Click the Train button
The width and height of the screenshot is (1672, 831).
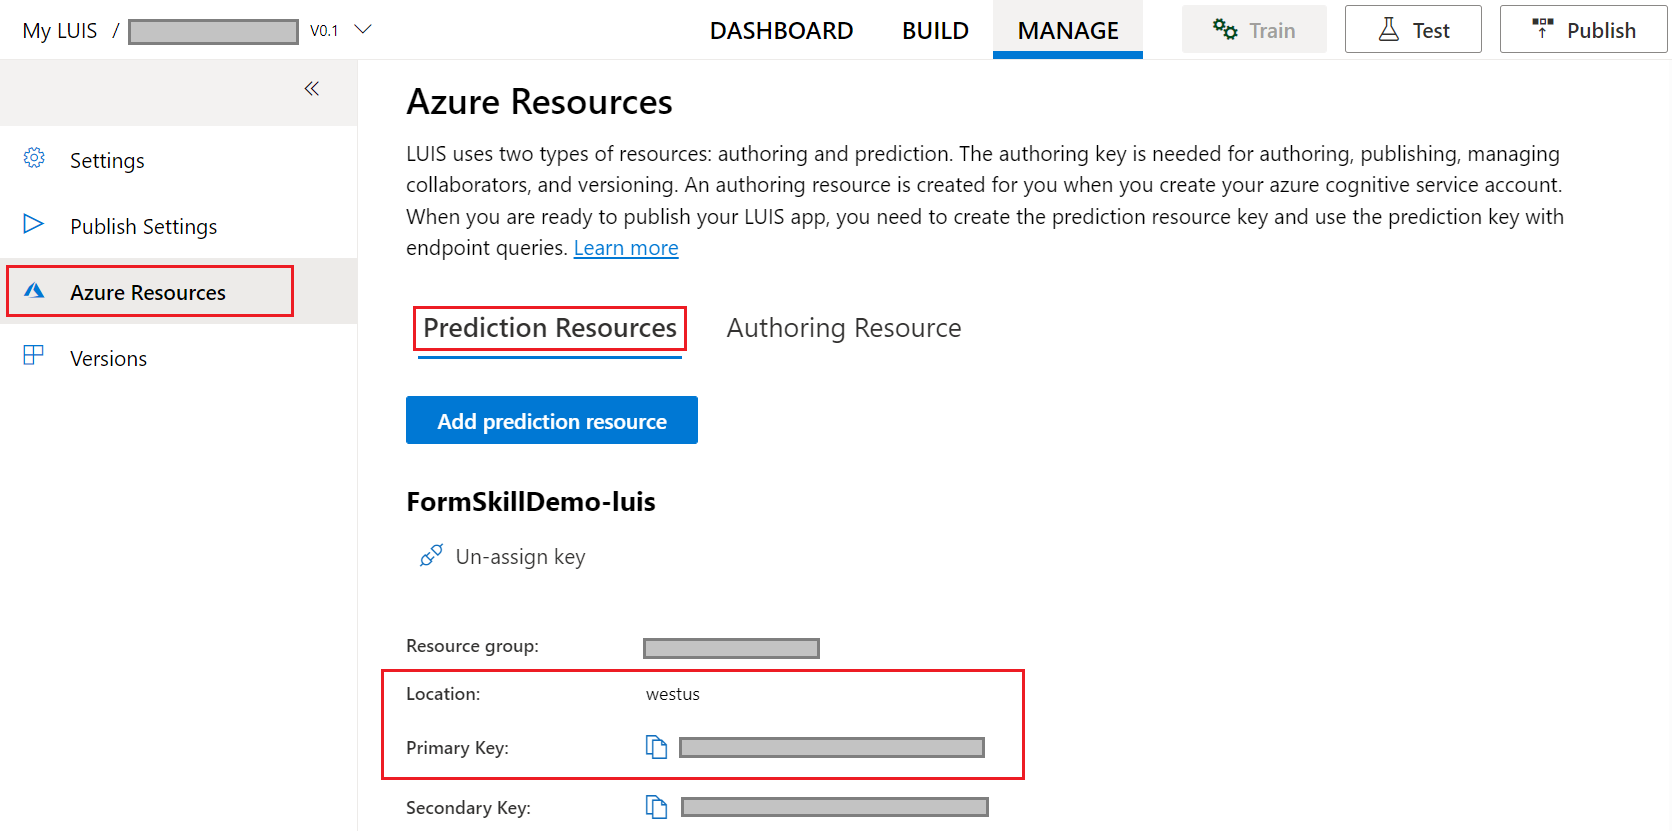click(1254, 29)
